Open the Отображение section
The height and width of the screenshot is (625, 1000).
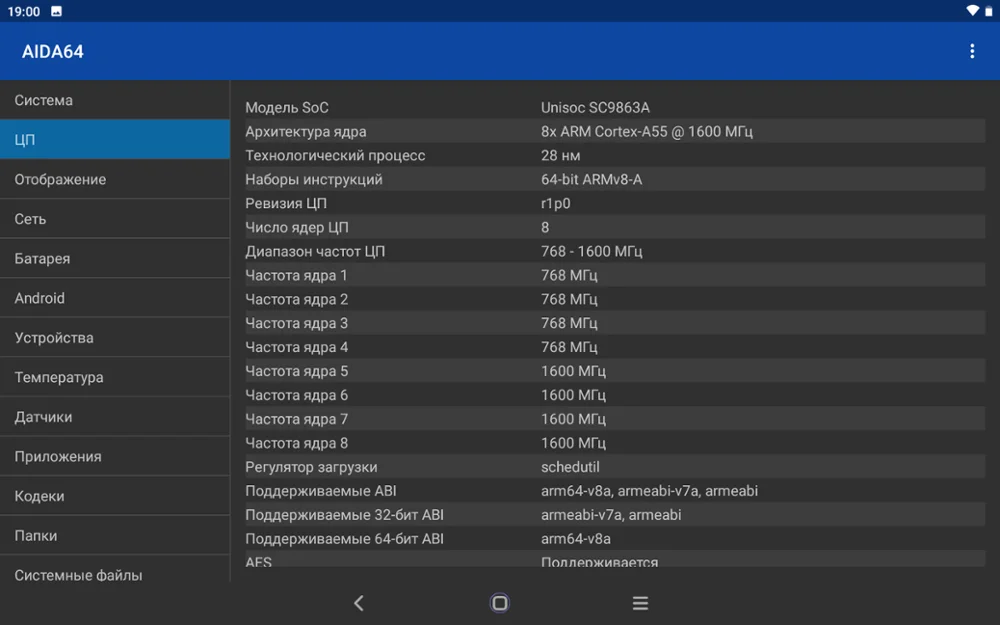click(115, 179)
